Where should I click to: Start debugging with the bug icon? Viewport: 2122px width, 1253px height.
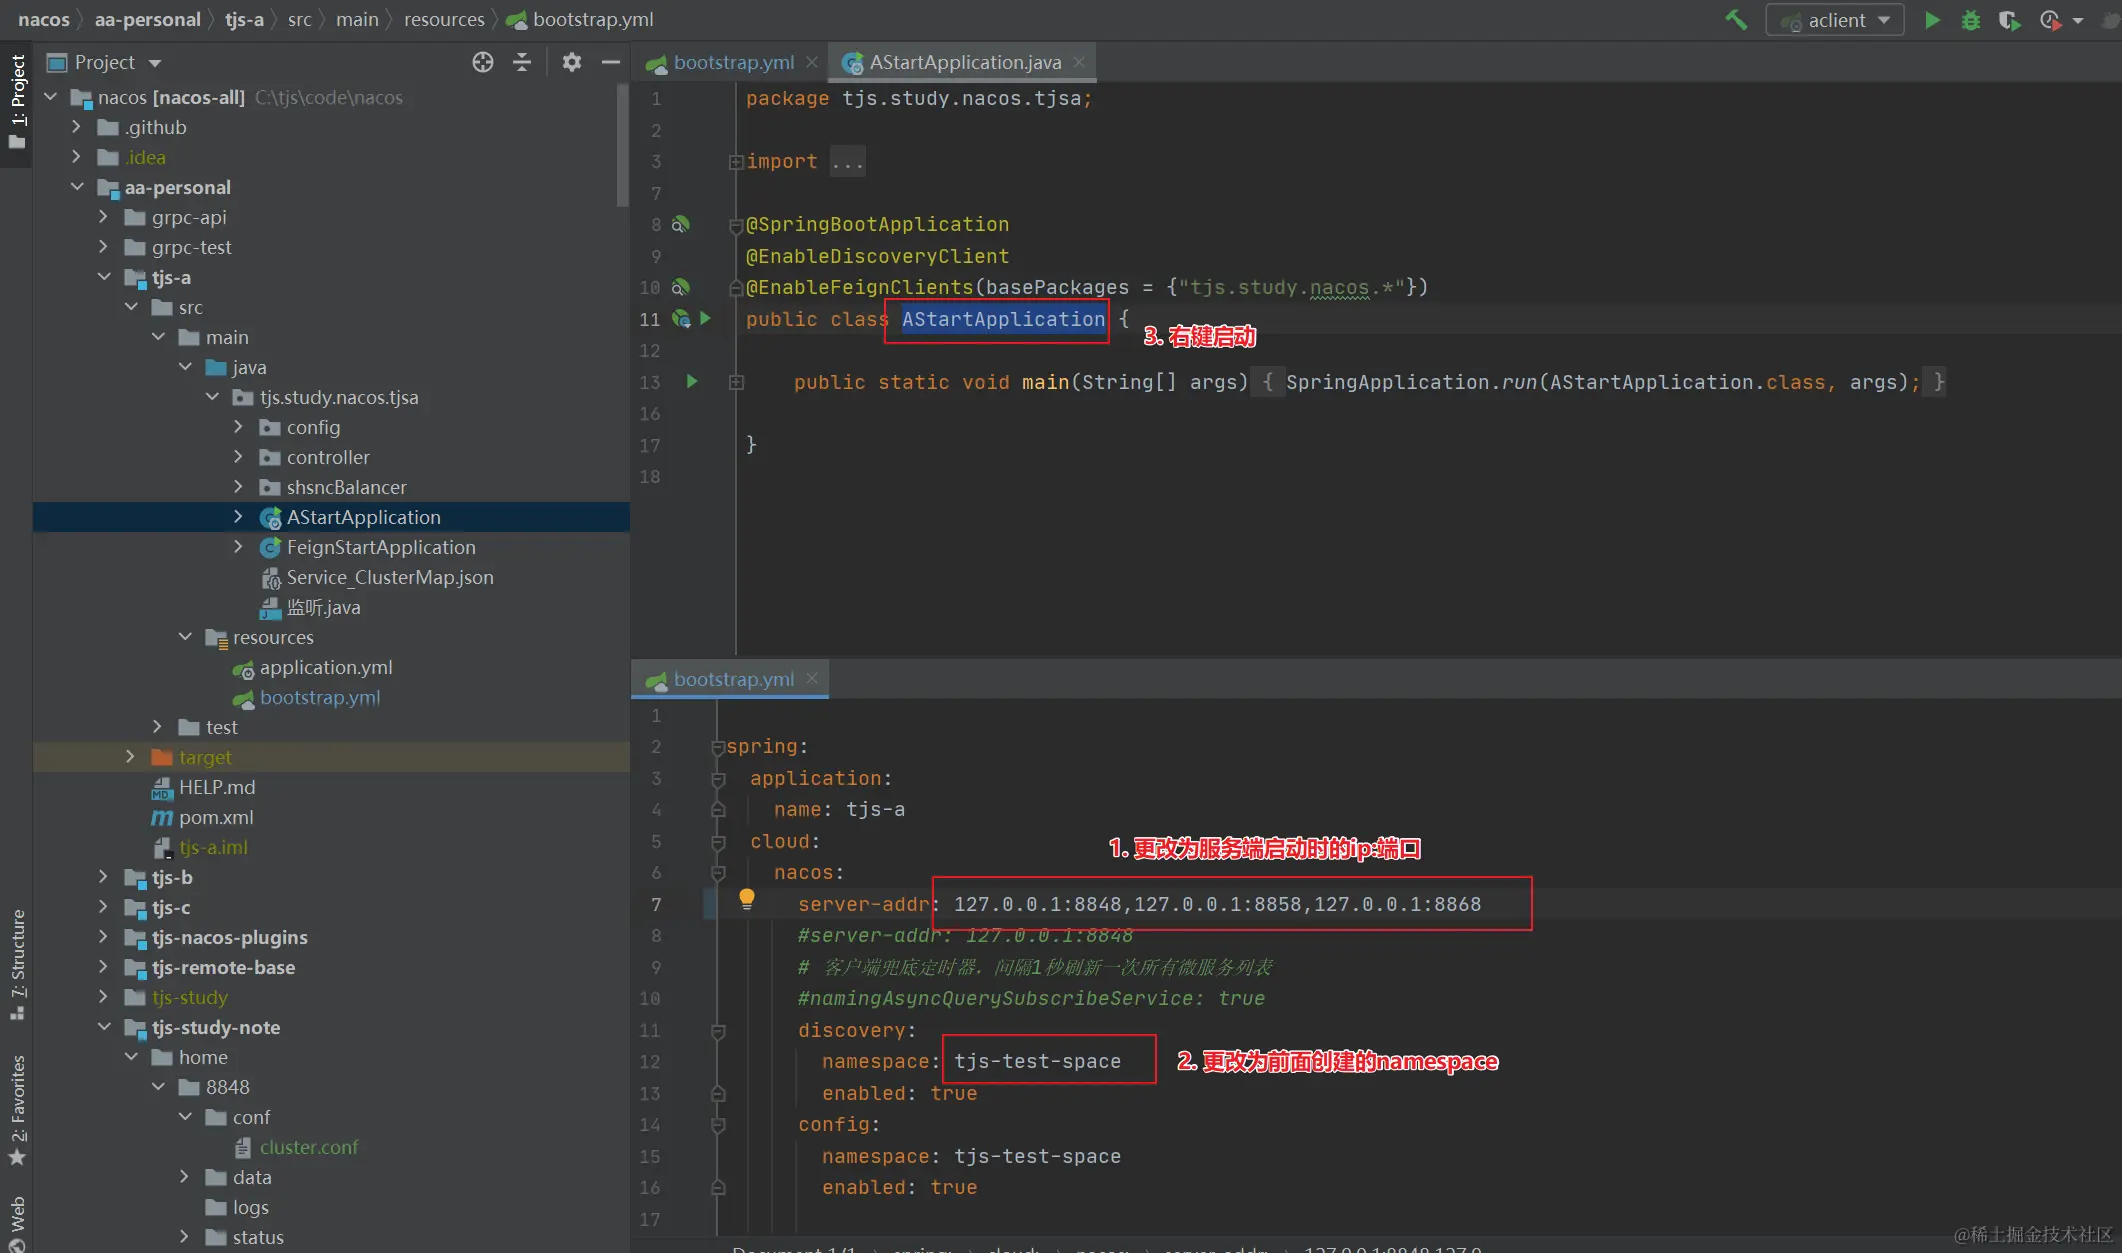pyautogui.click(x=1970, y=20)
